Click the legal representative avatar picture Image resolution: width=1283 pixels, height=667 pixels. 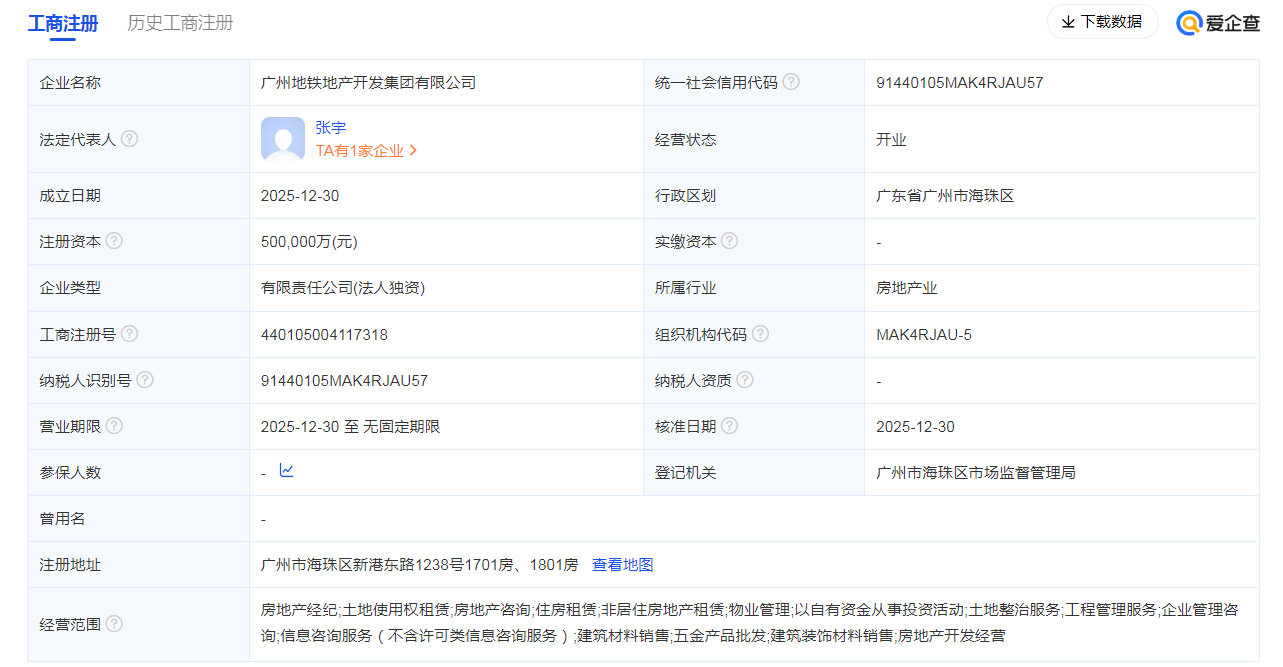point(283,139)
